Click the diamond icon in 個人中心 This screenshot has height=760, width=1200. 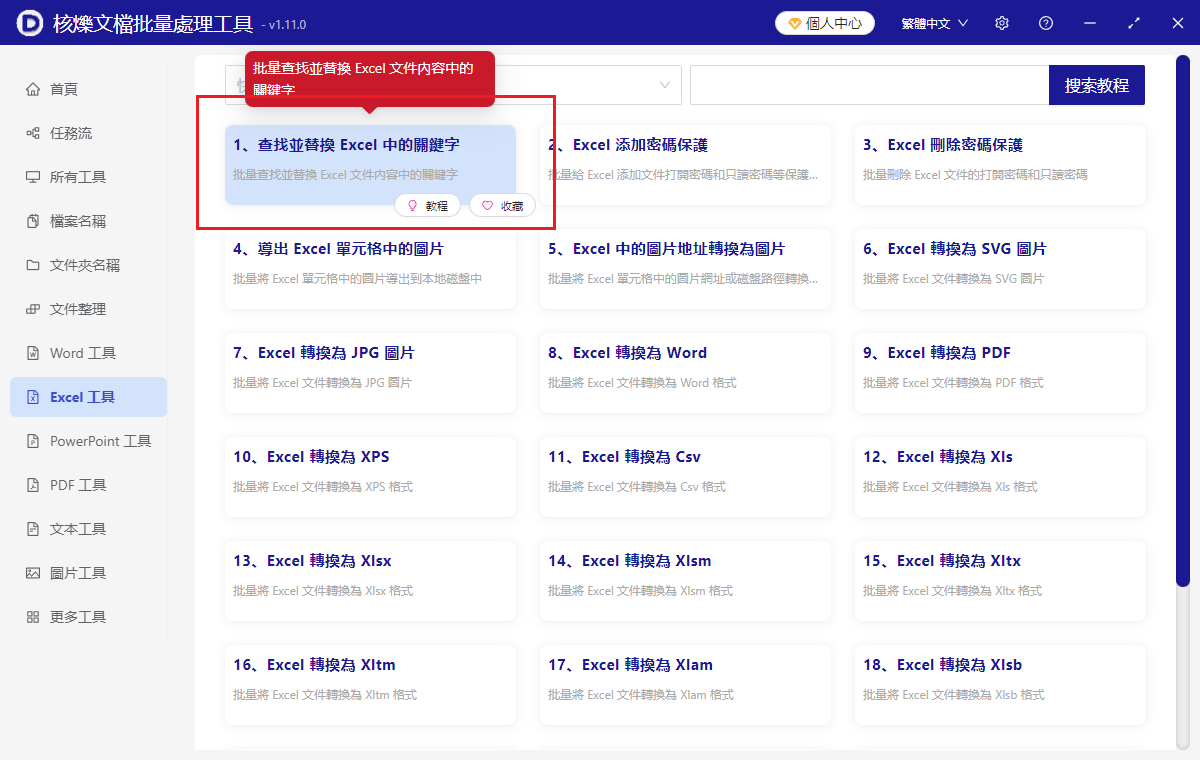point(795,23)
